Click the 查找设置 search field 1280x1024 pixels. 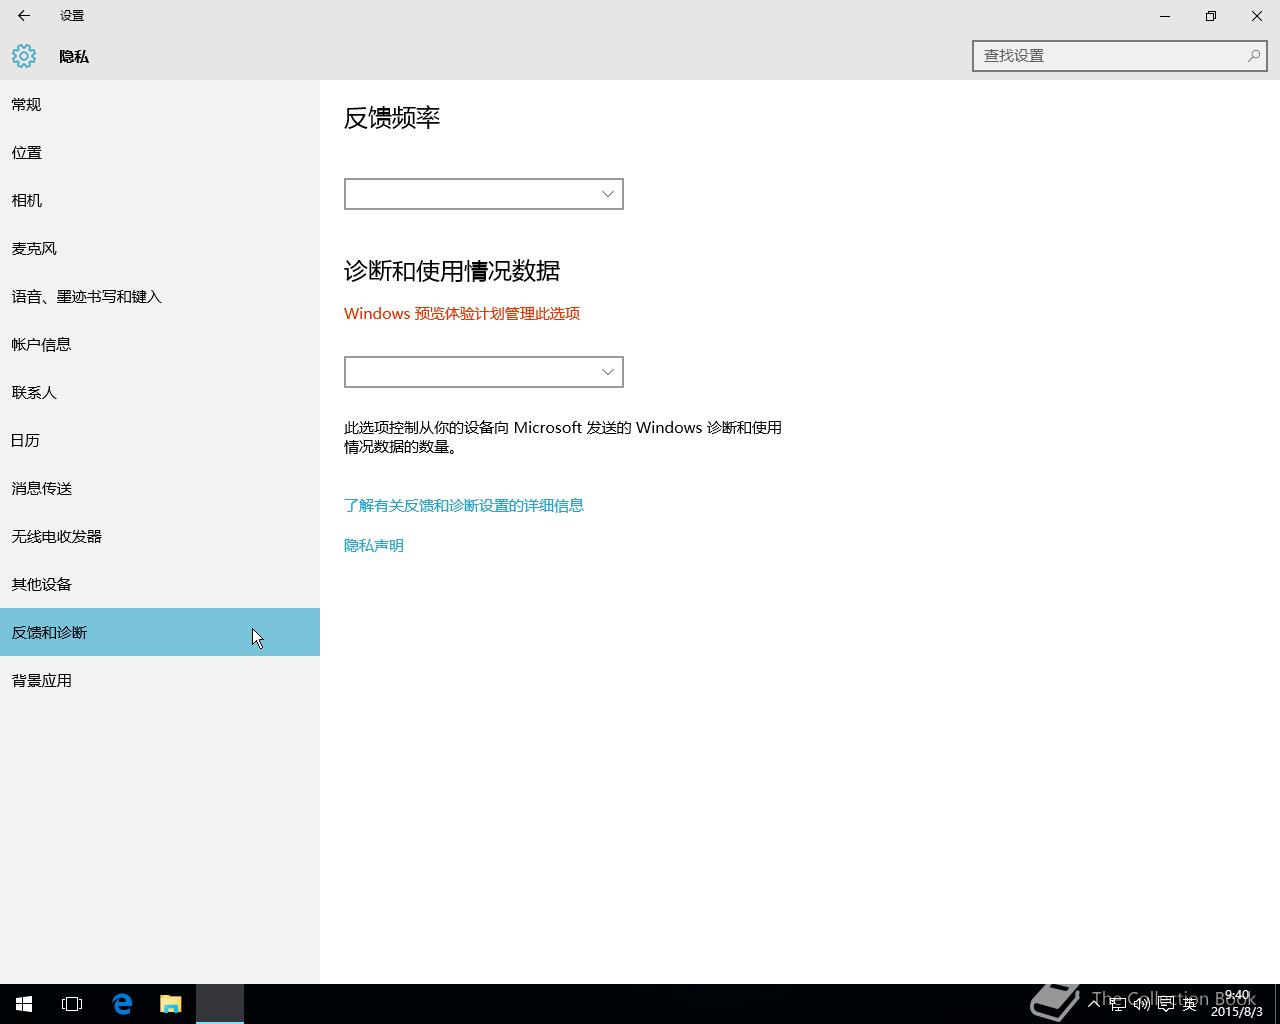click(1120, 56)
